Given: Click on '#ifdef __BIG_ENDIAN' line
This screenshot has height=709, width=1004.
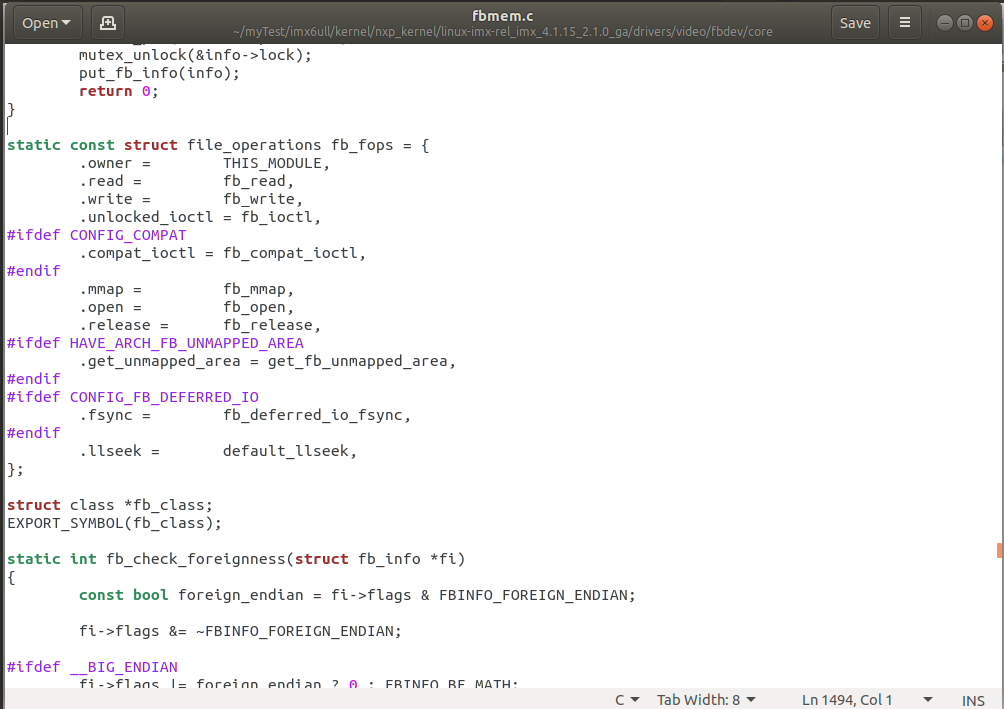Looking at the screenshot, I should [x=92, y=667].
